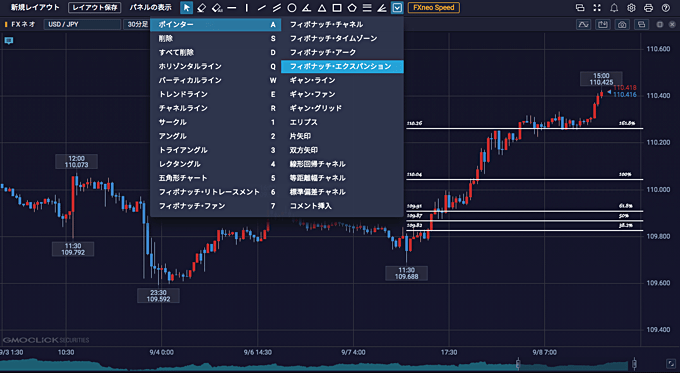Viewport: 680px width, 373px height.
Task: Select the Fibonacci fan toolbar icon
Action: (382, 8)
